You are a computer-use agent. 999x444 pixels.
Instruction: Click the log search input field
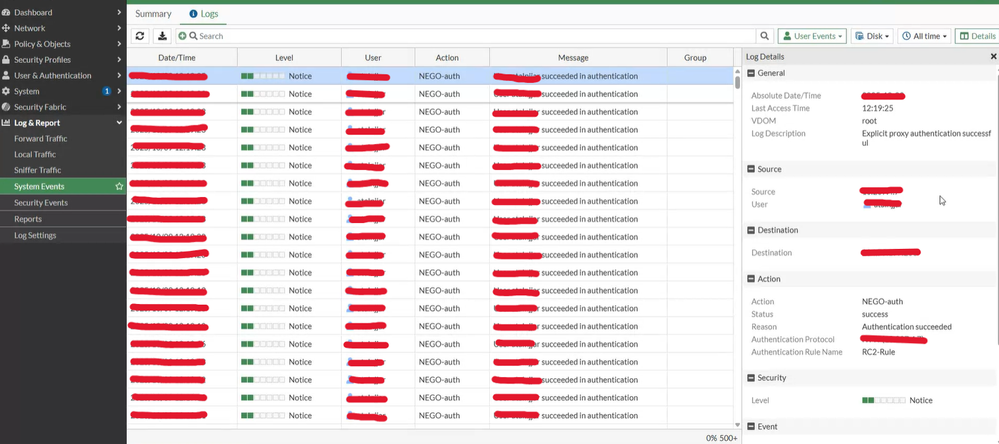(470, 36)
